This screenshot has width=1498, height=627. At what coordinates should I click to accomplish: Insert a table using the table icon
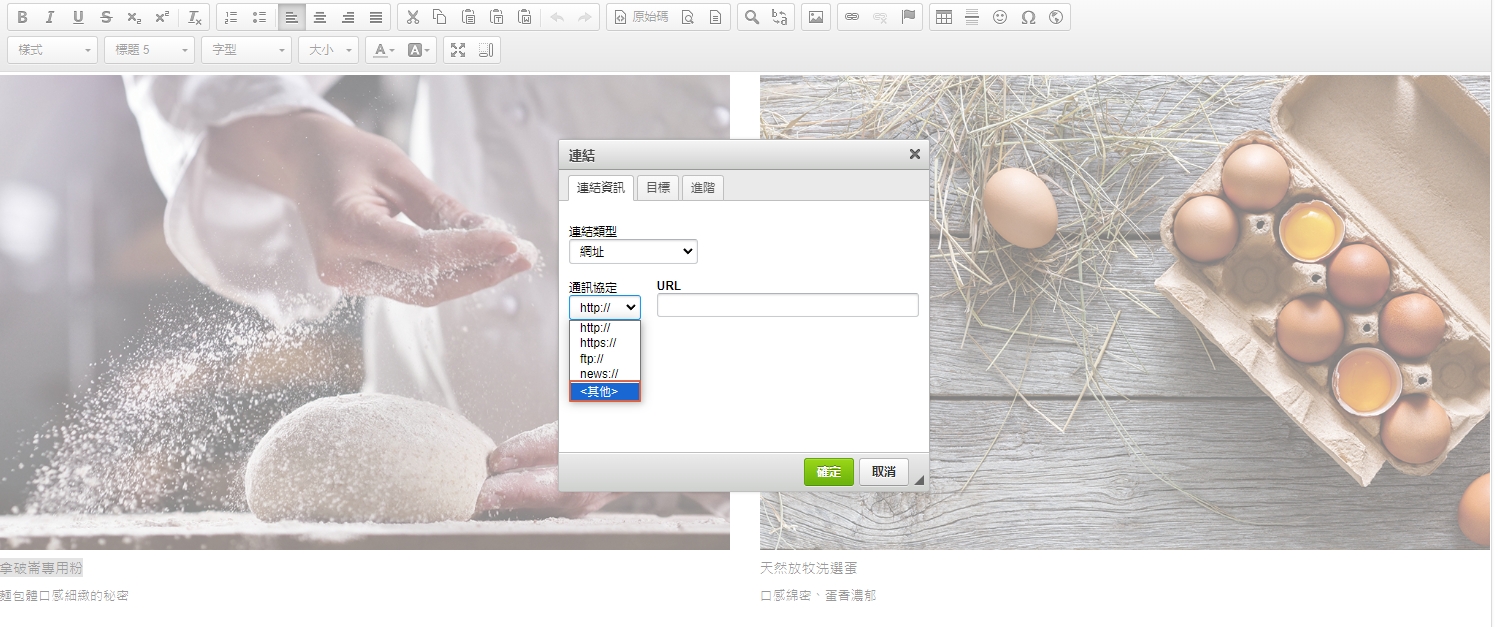(943, 17)
